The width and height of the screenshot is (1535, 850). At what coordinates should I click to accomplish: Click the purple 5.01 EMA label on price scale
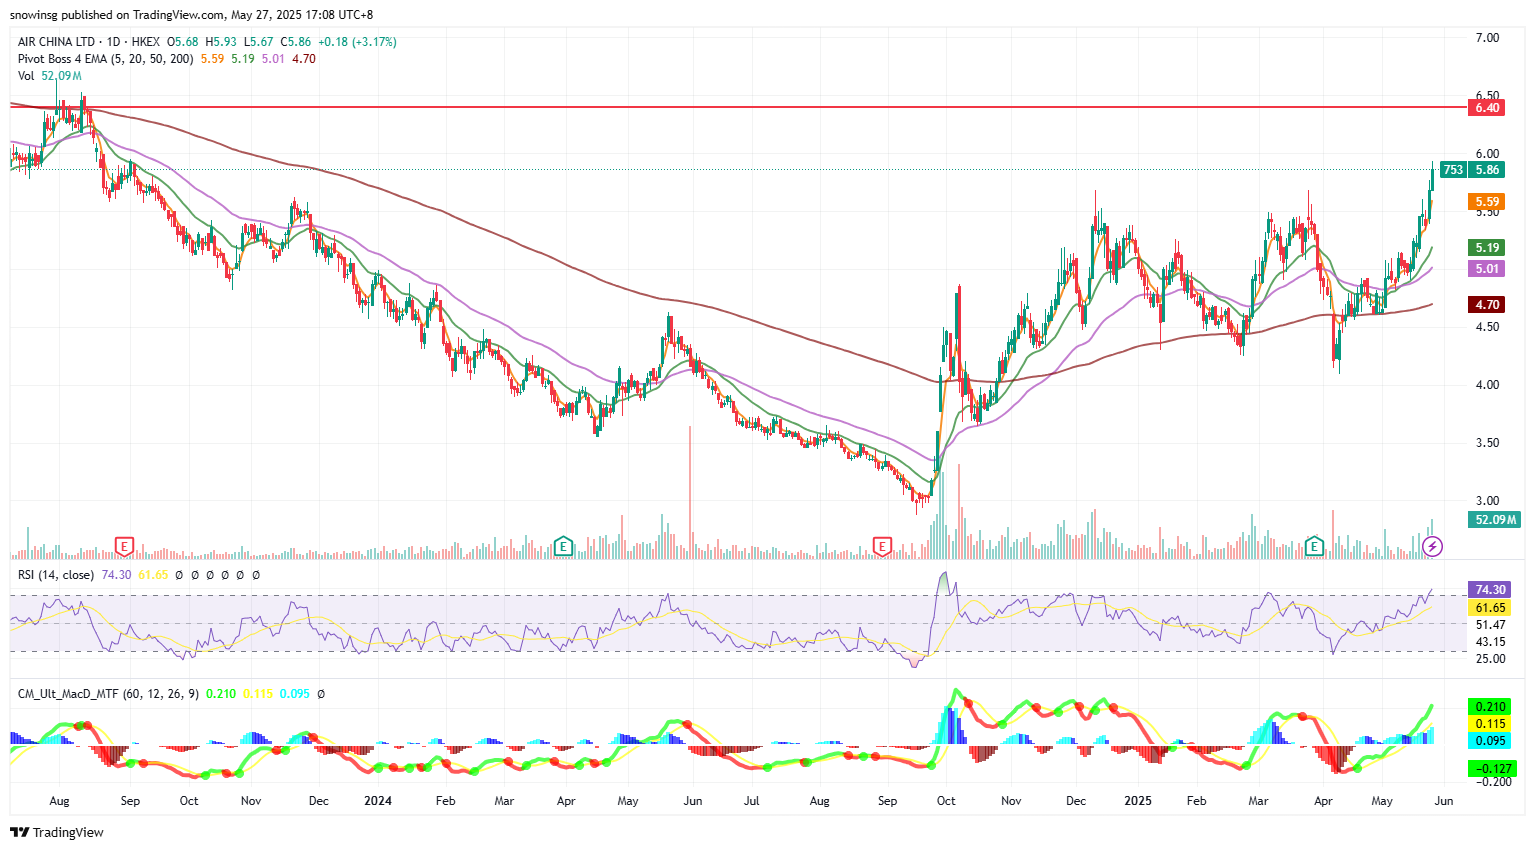[x=1486, y=269]
